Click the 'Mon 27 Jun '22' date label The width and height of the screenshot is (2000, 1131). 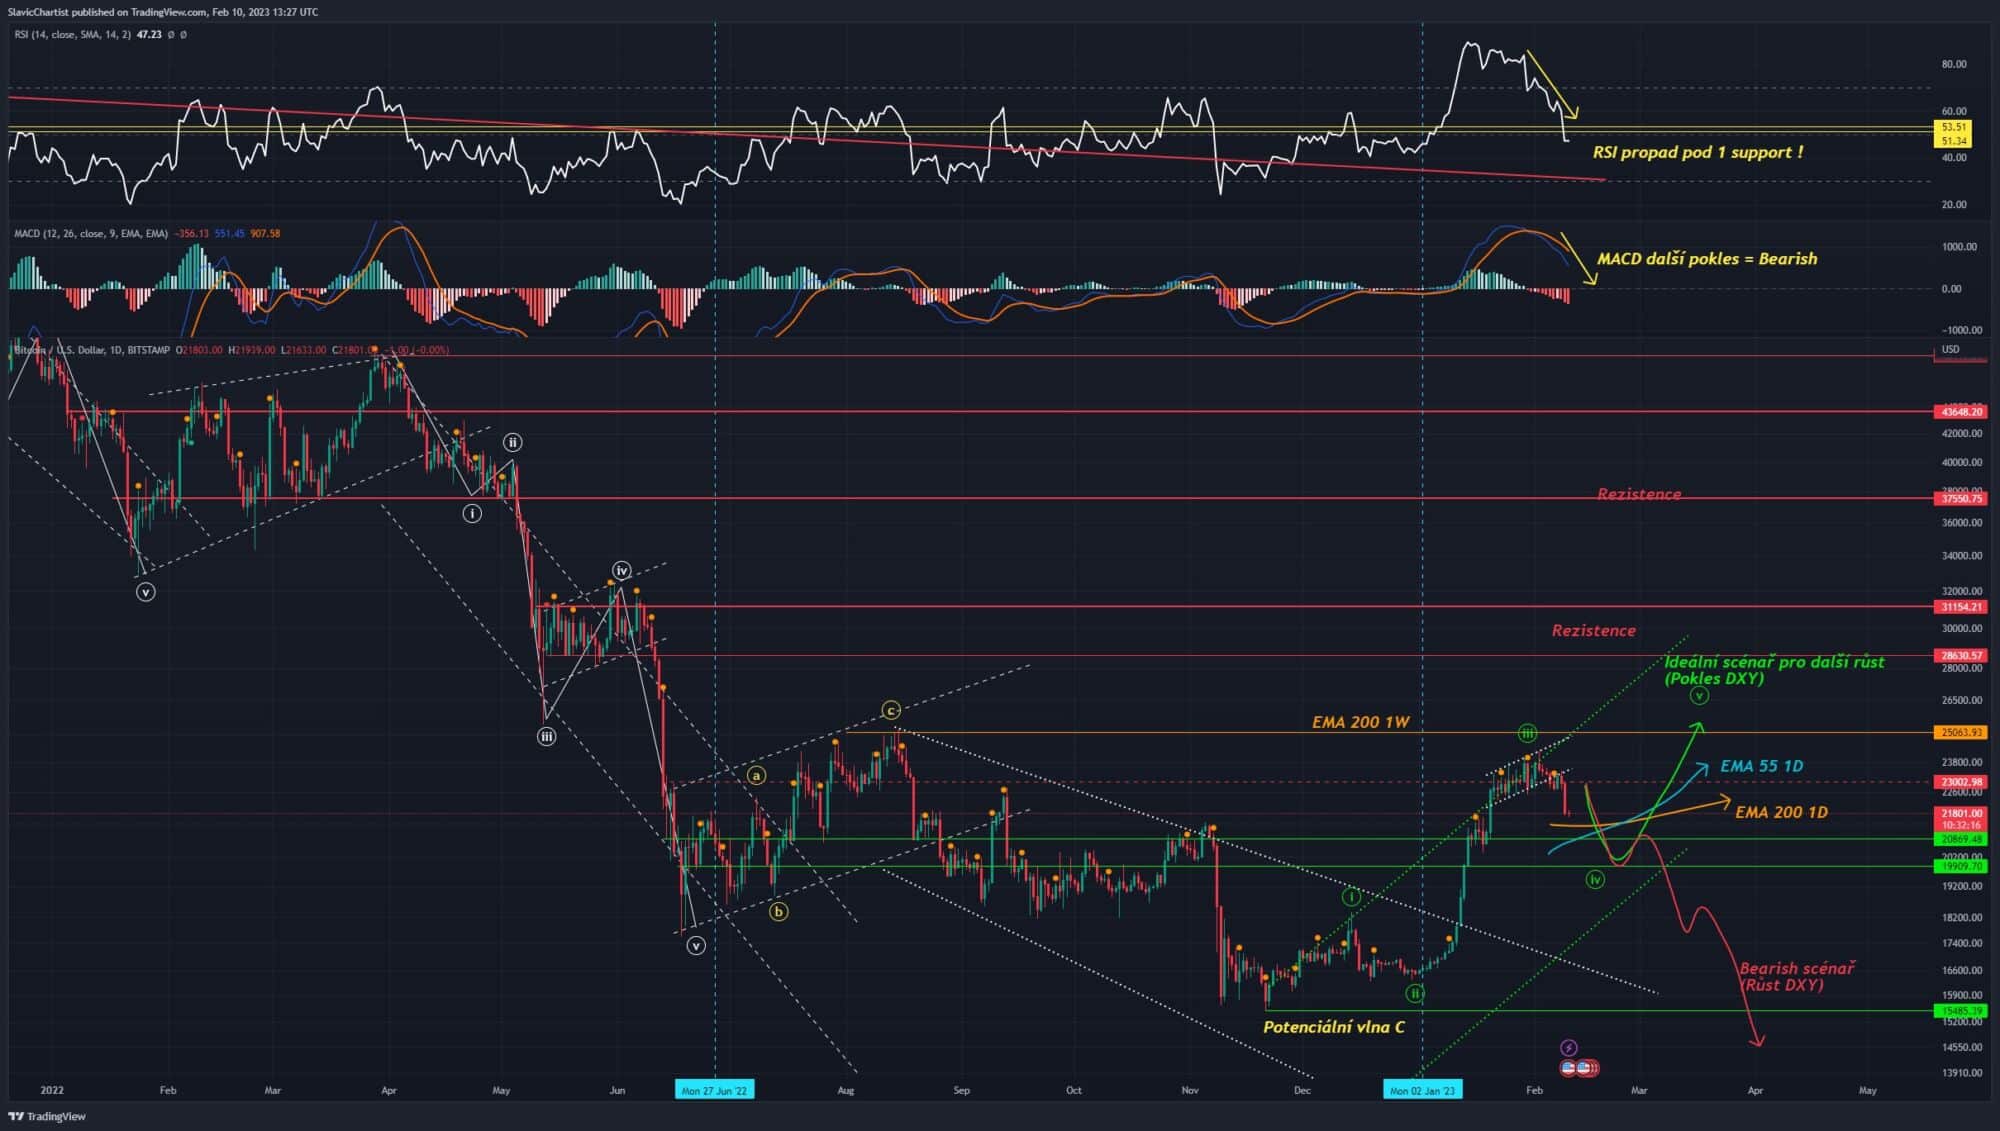714,1090
